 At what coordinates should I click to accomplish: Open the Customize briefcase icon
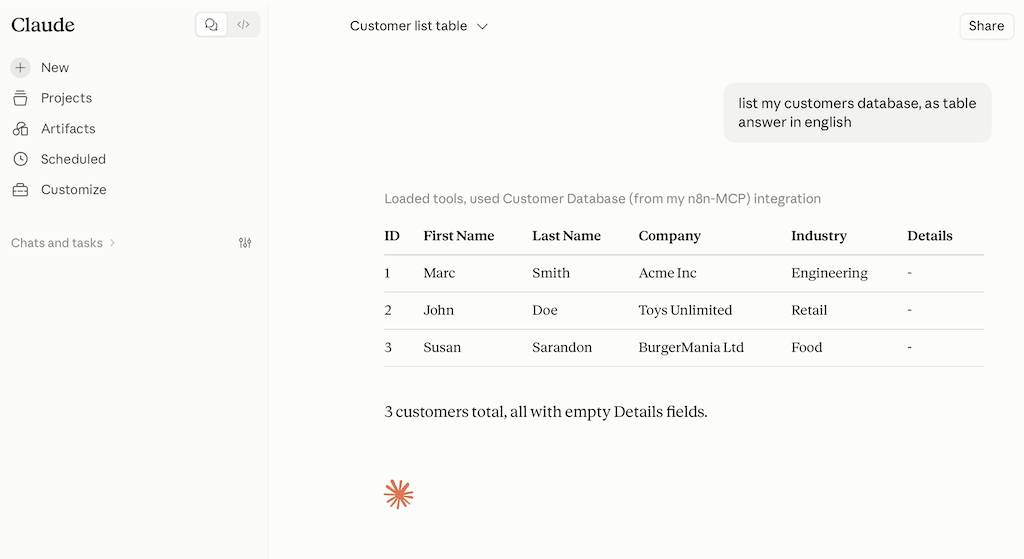20,190
